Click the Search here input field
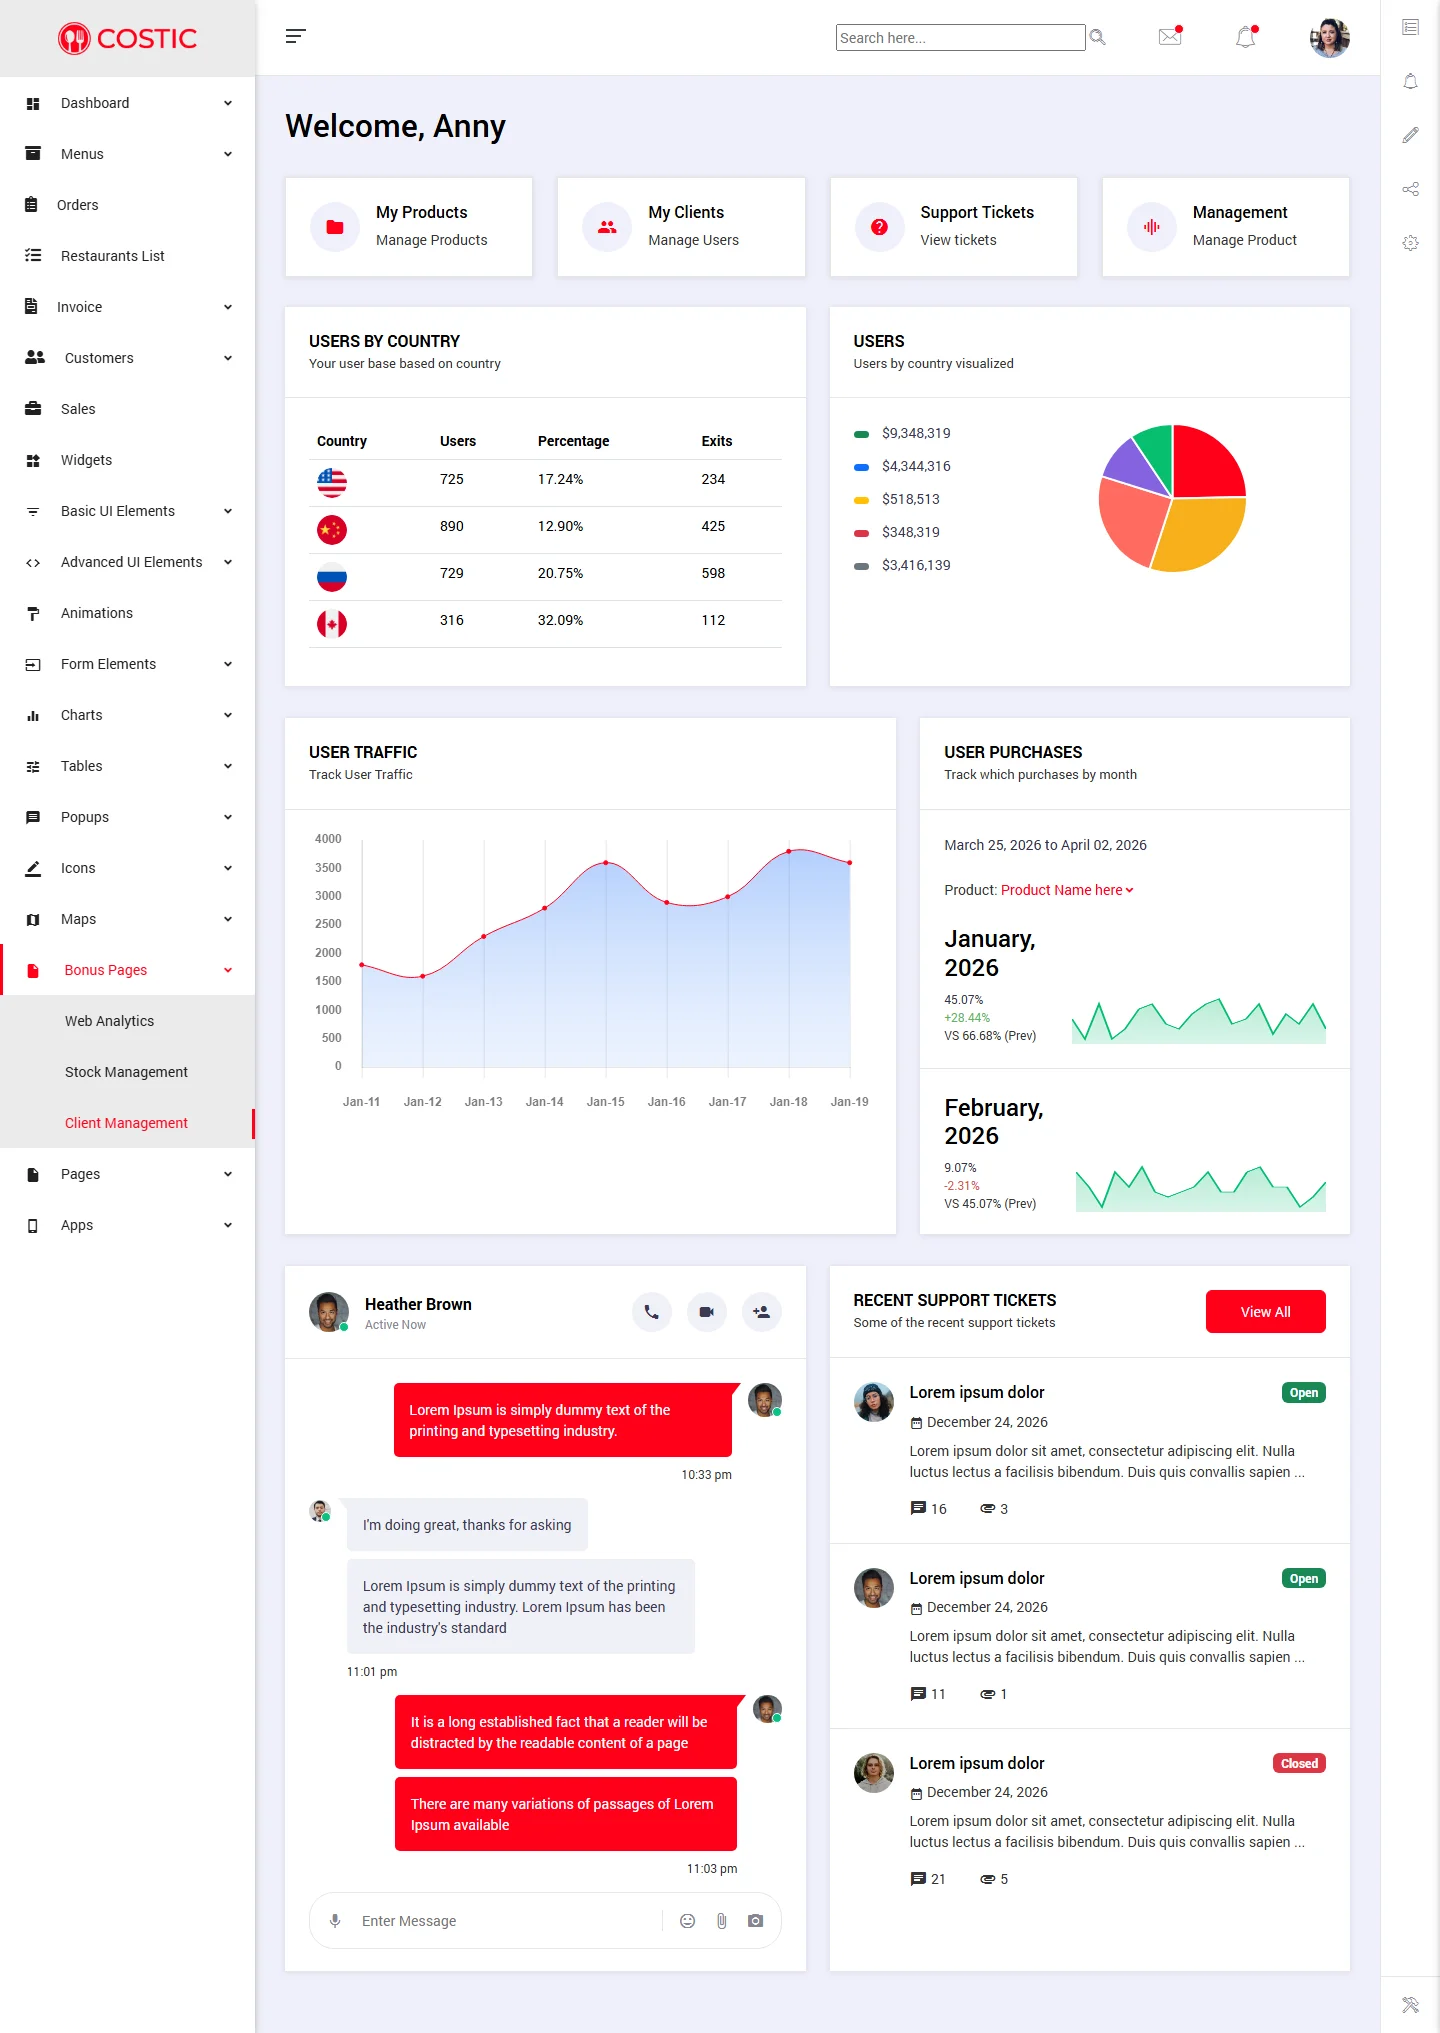 (959, 38)
